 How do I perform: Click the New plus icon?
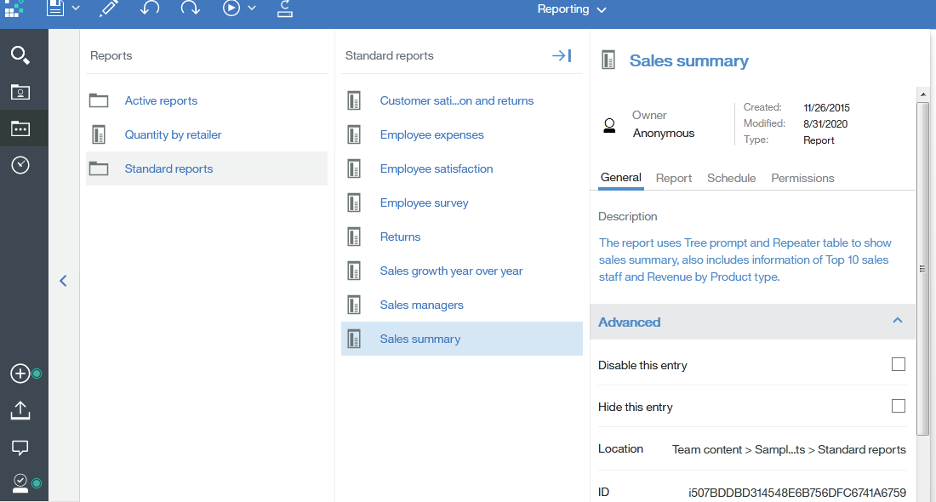20,374
